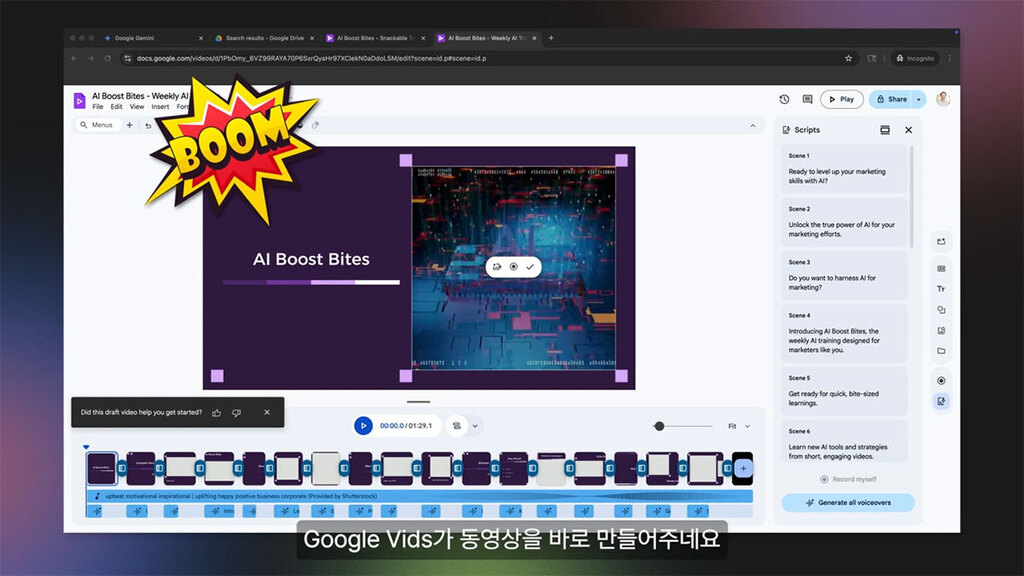Close the Scripts panel
Screen dimensions: 1024x576
tap(908, 130)
